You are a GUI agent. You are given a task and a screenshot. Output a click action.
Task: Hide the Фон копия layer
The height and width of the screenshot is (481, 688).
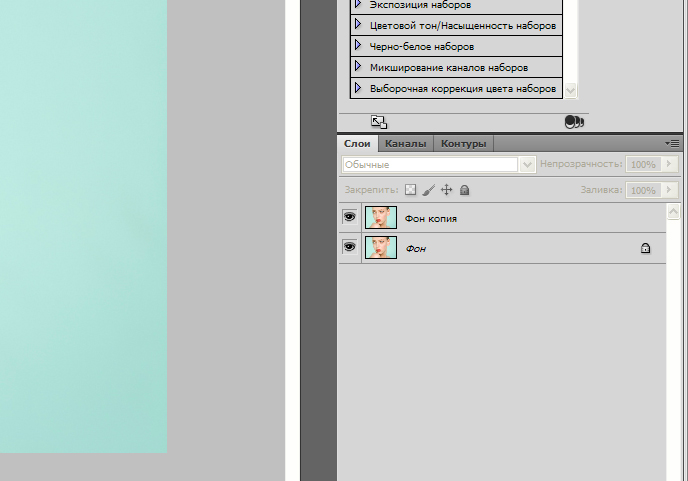click(350, 217)
